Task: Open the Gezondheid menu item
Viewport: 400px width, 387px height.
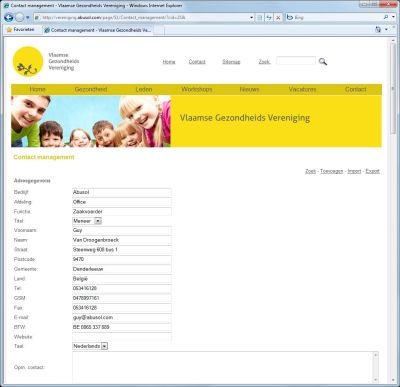Action: pyautogui.click(x=91, y=89)
